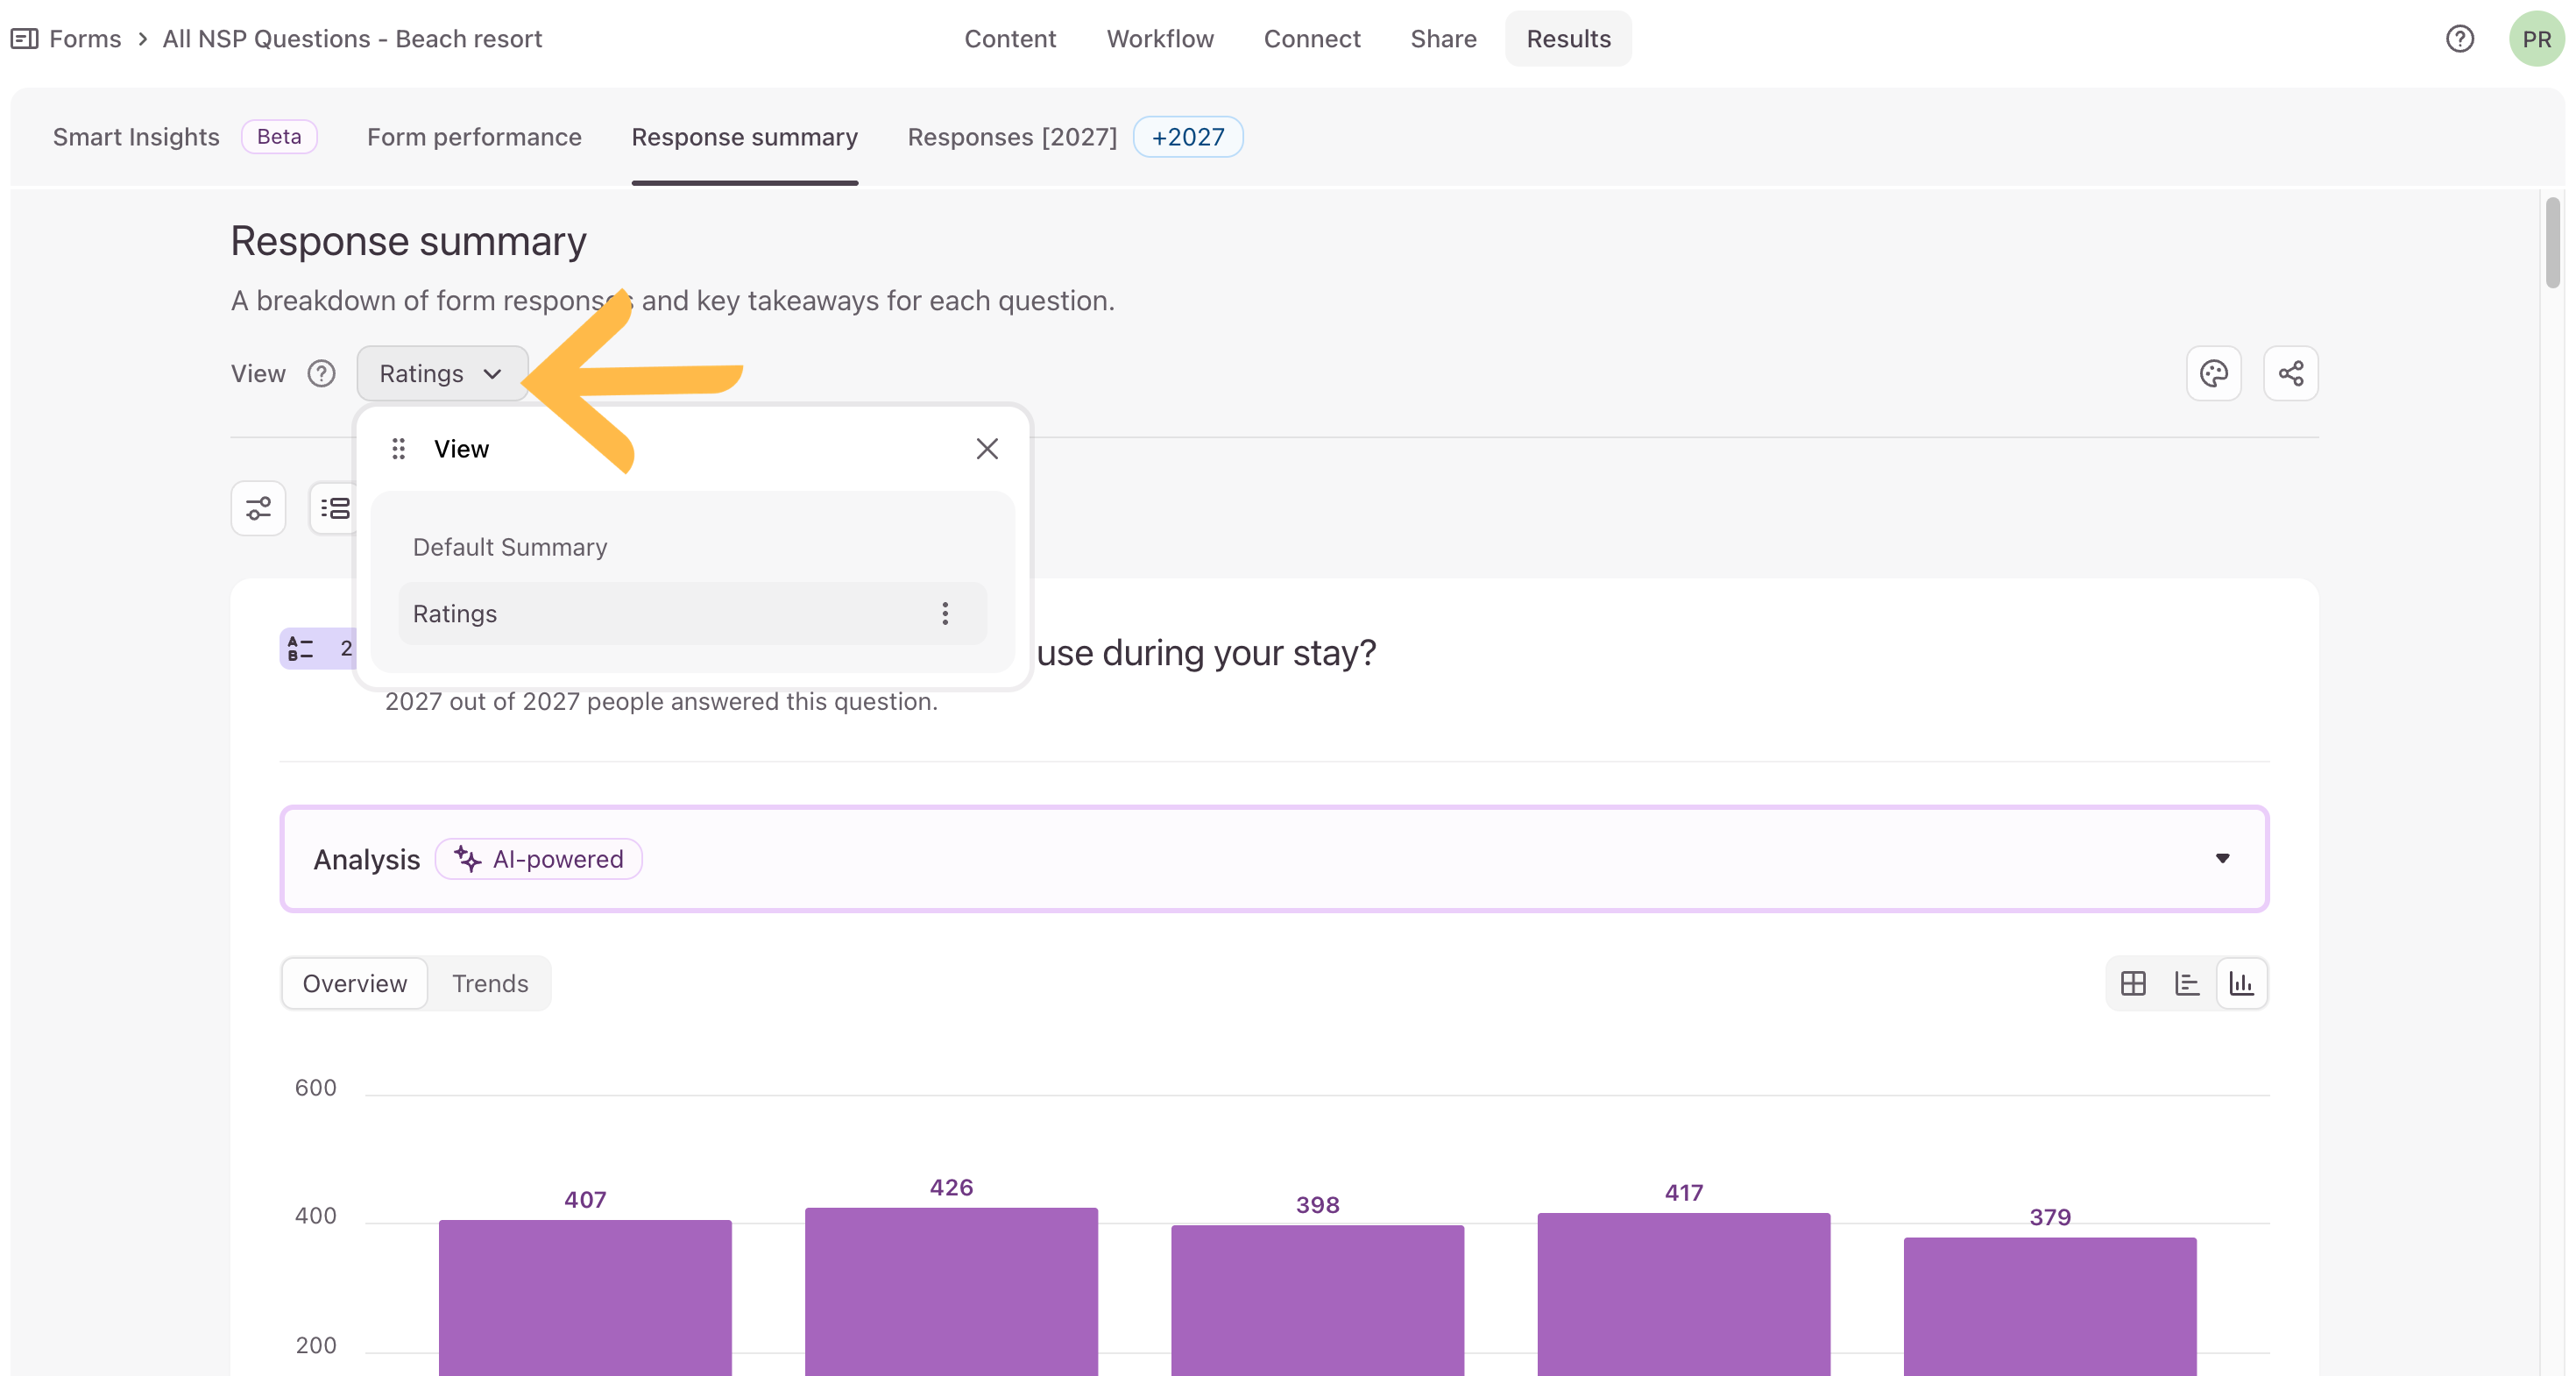Switch to Form performance tab

pos(474,137)
